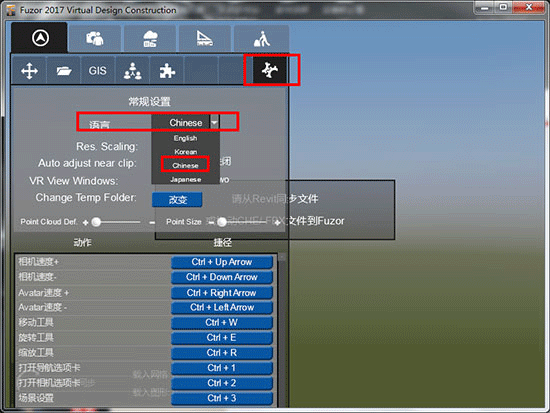Screen dimensions: 550x413
Task: Select Chinese in the dropdown list
Action: coord(185,165)
